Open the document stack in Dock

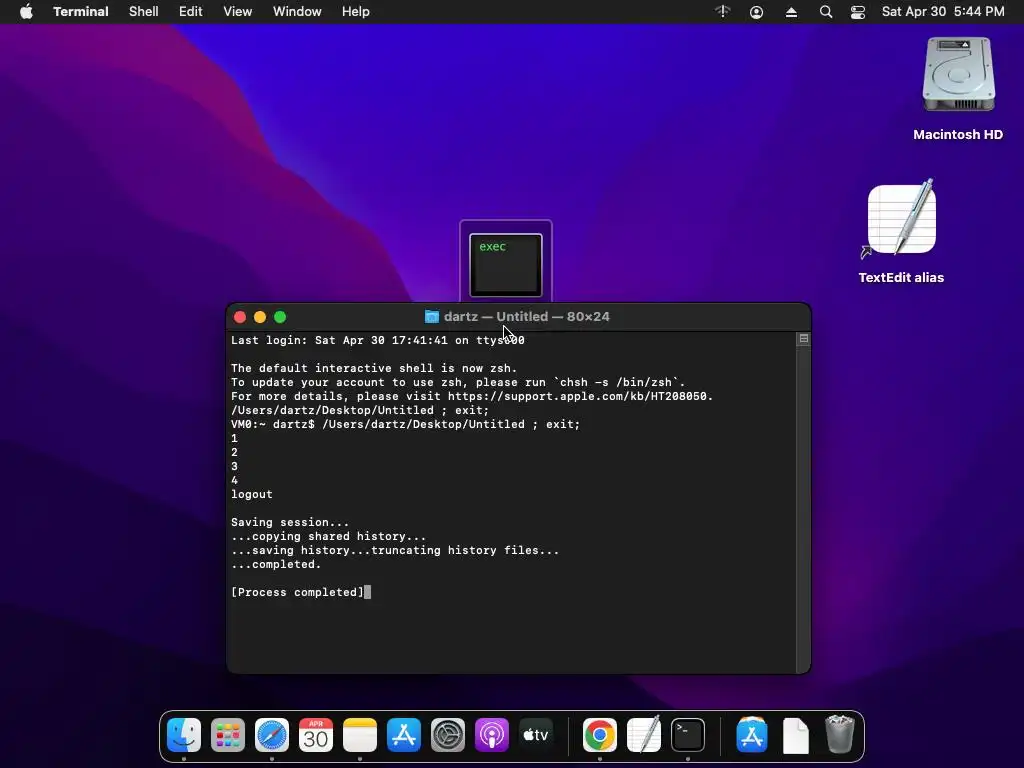click(x=795, y=735)
